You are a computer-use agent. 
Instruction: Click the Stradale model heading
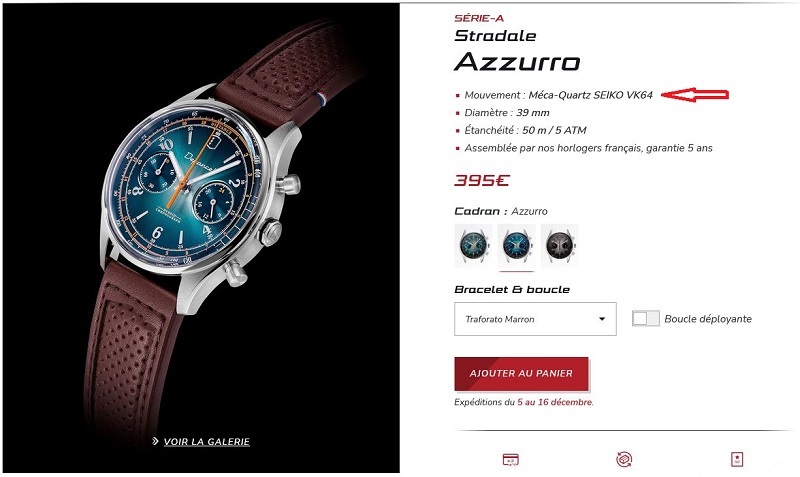coord(495,36)
